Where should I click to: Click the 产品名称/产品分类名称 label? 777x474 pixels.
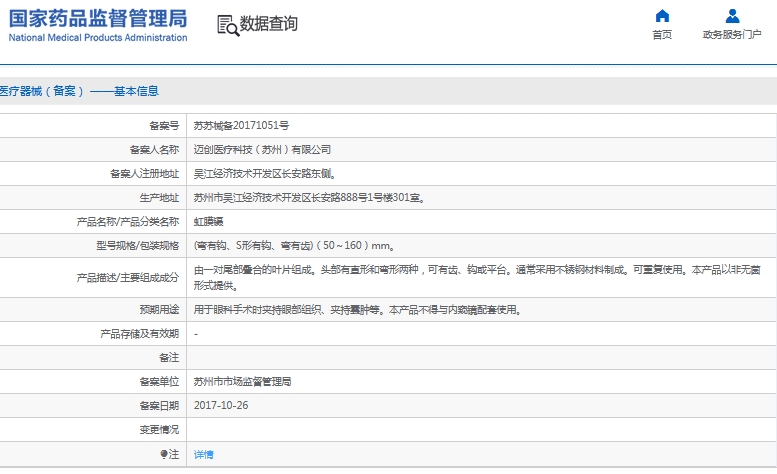tap(127, 222)
